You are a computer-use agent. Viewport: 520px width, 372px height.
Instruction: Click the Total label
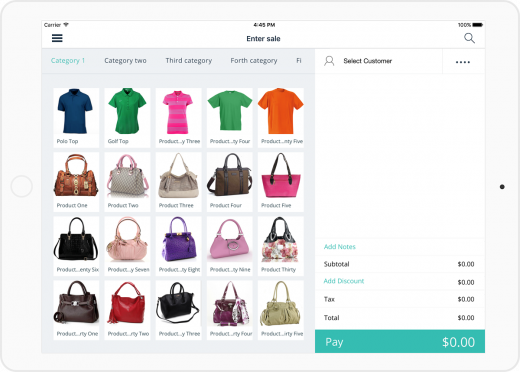[331, 318]
